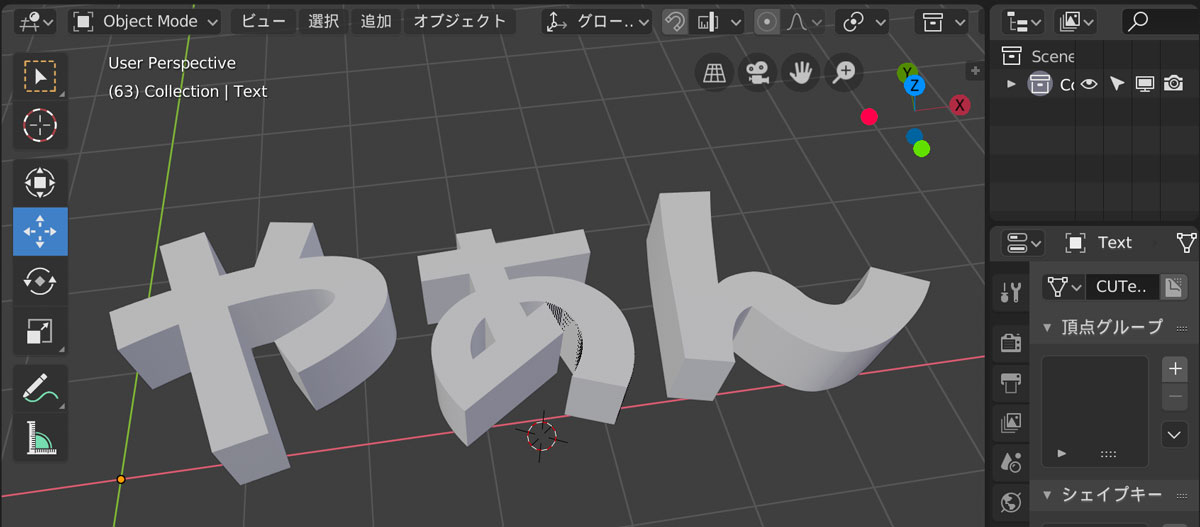The image size is (1200, 527).
Task: Toggle collection visibility eye icon
Action: (x=1090, y=84)
